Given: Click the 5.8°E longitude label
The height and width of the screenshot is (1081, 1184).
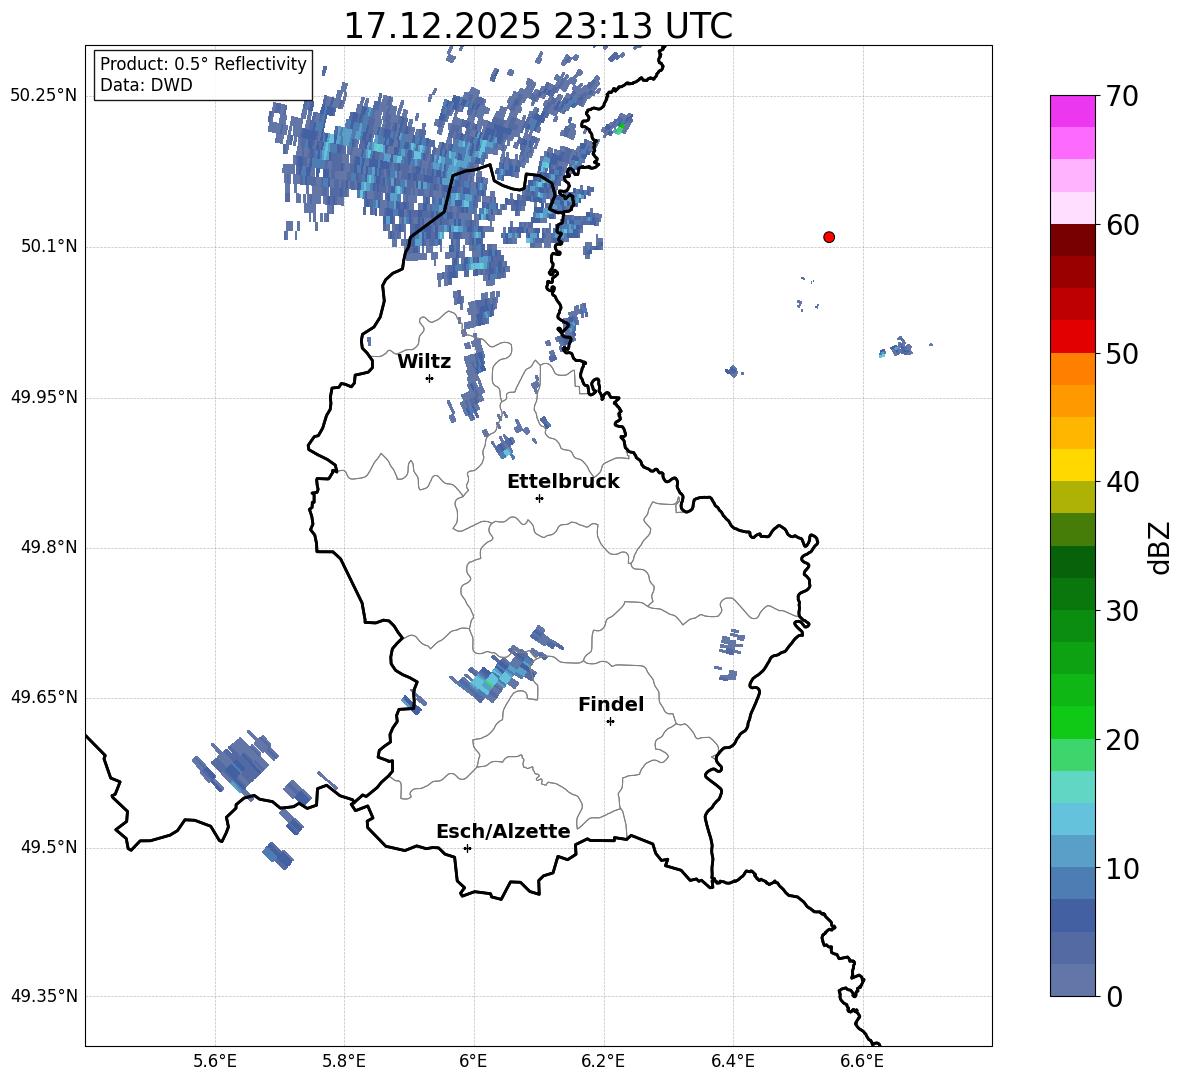Looking at the screenshot, I should tap(344, 1061).
